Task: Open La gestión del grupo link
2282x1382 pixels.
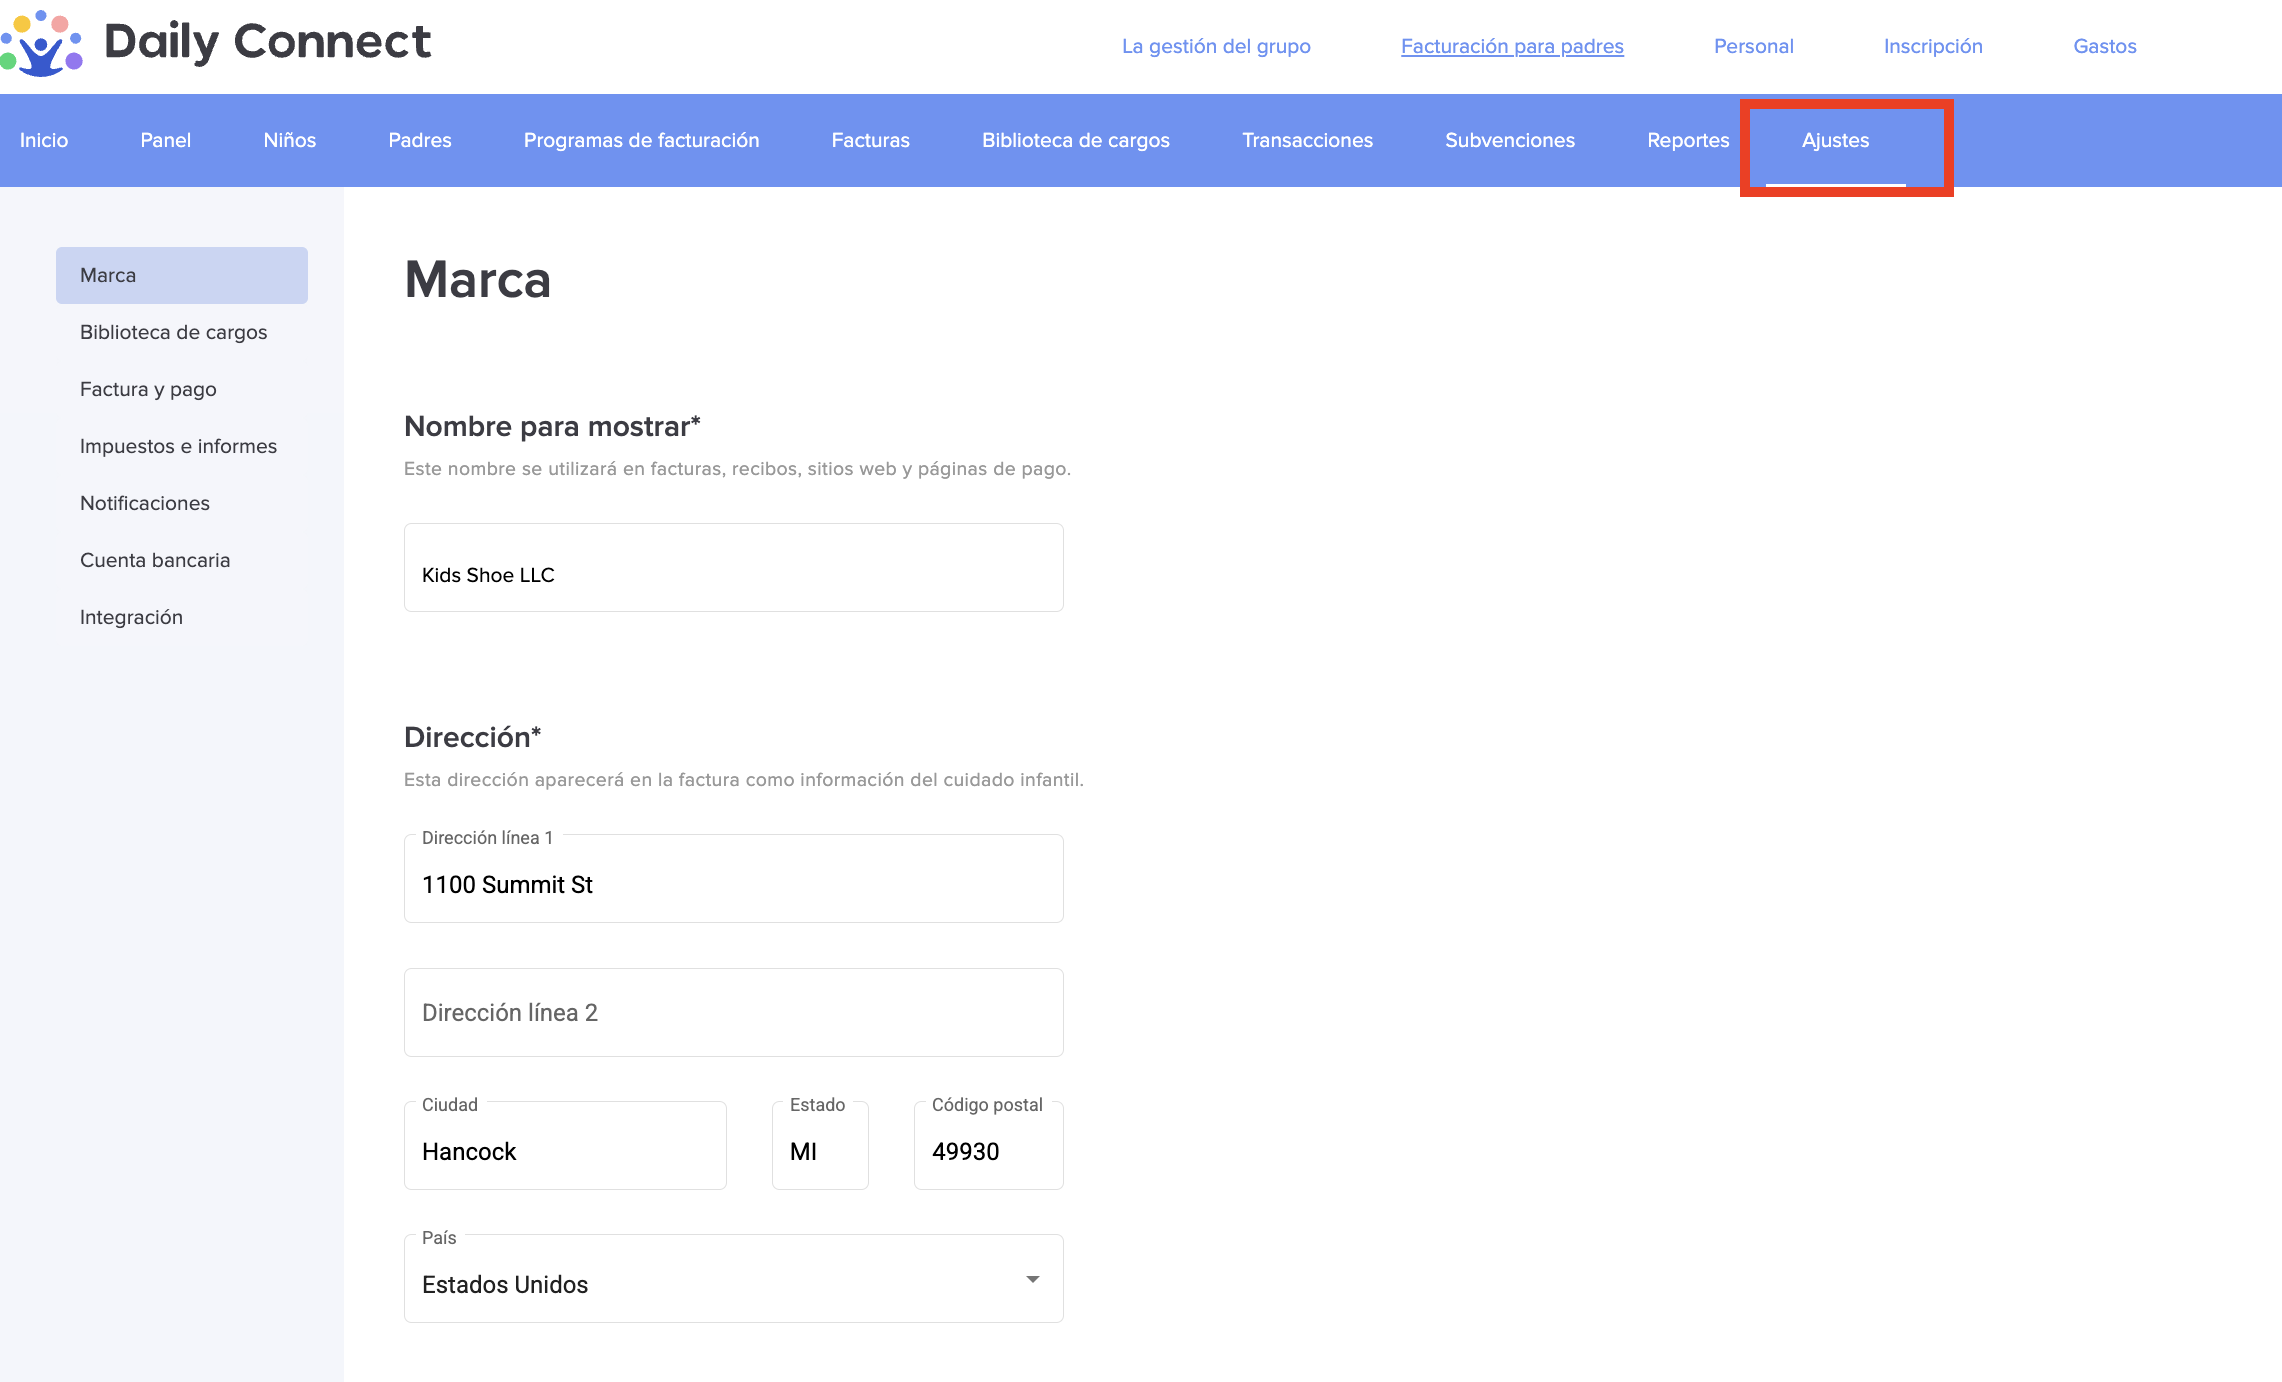Action: click(1215, 46)
